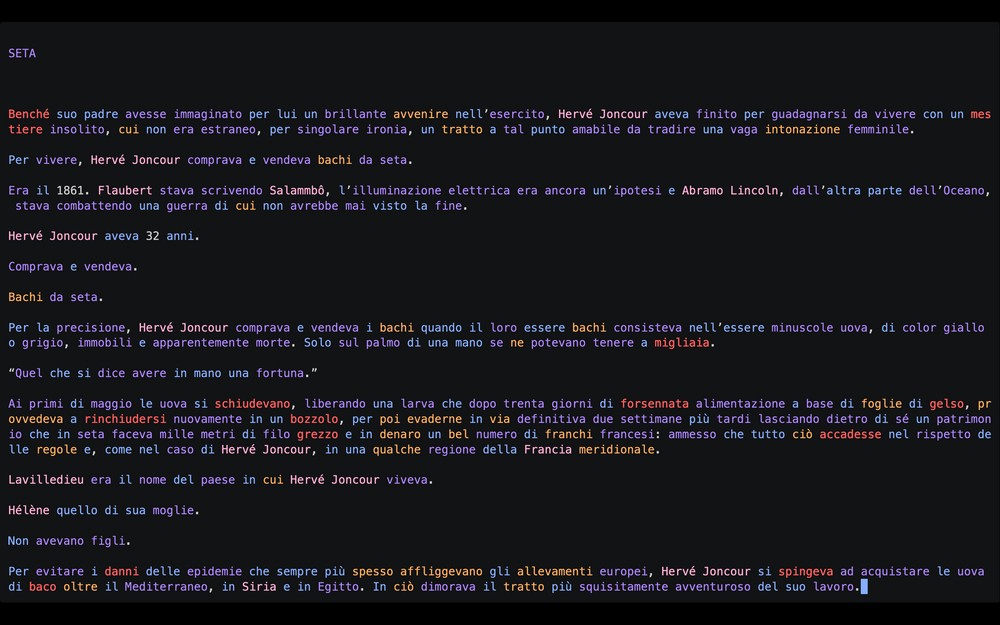The height and width of the screenshot is (625, 1000).
Task: Click the red word "accadesse"
Action: [850, 434]
